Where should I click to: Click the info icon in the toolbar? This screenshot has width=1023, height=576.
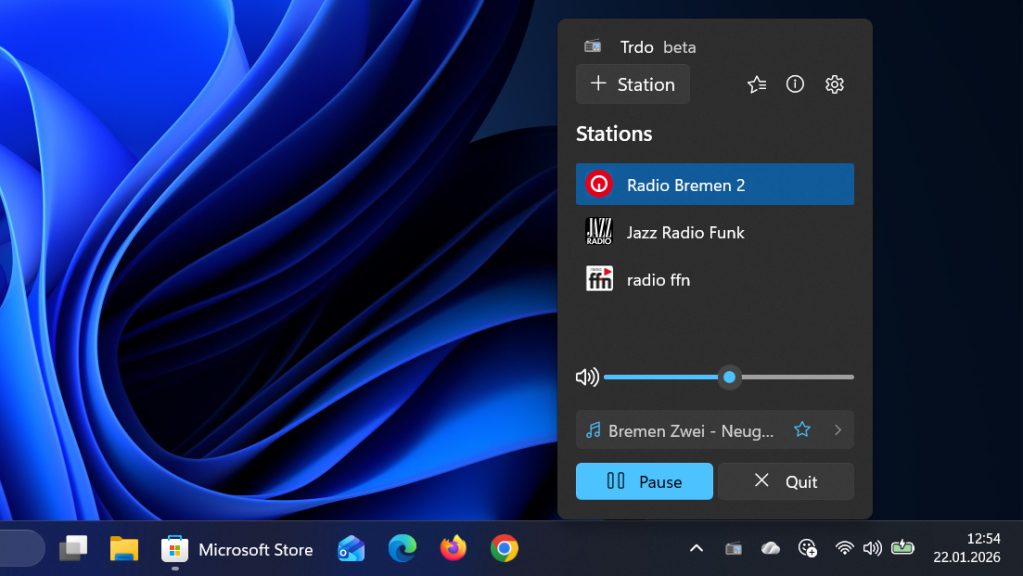click(794, 84)
